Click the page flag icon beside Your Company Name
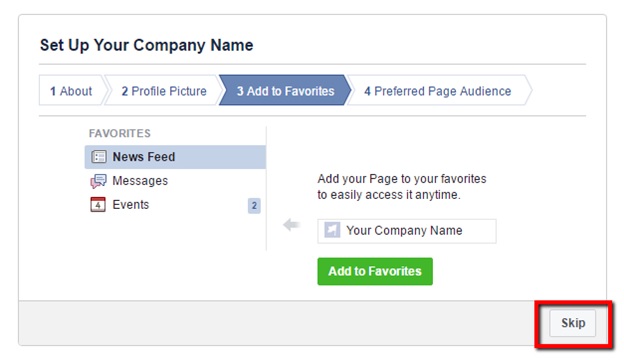This screenshot has width=624, height=360. [332, 230]
